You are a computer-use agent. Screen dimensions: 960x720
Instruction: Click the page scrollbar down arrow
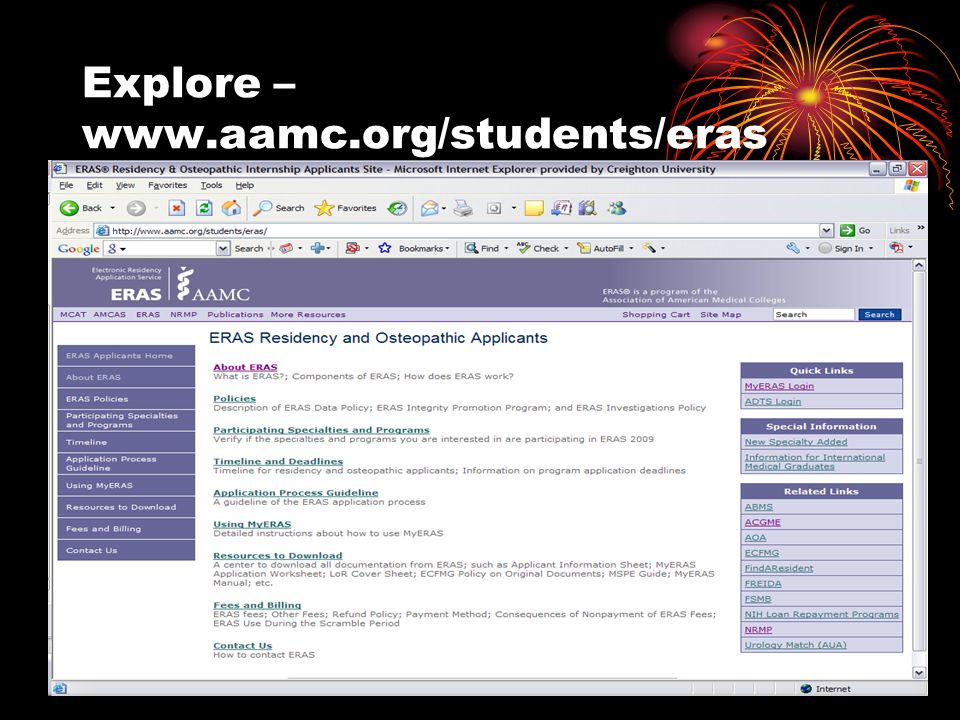919,672
